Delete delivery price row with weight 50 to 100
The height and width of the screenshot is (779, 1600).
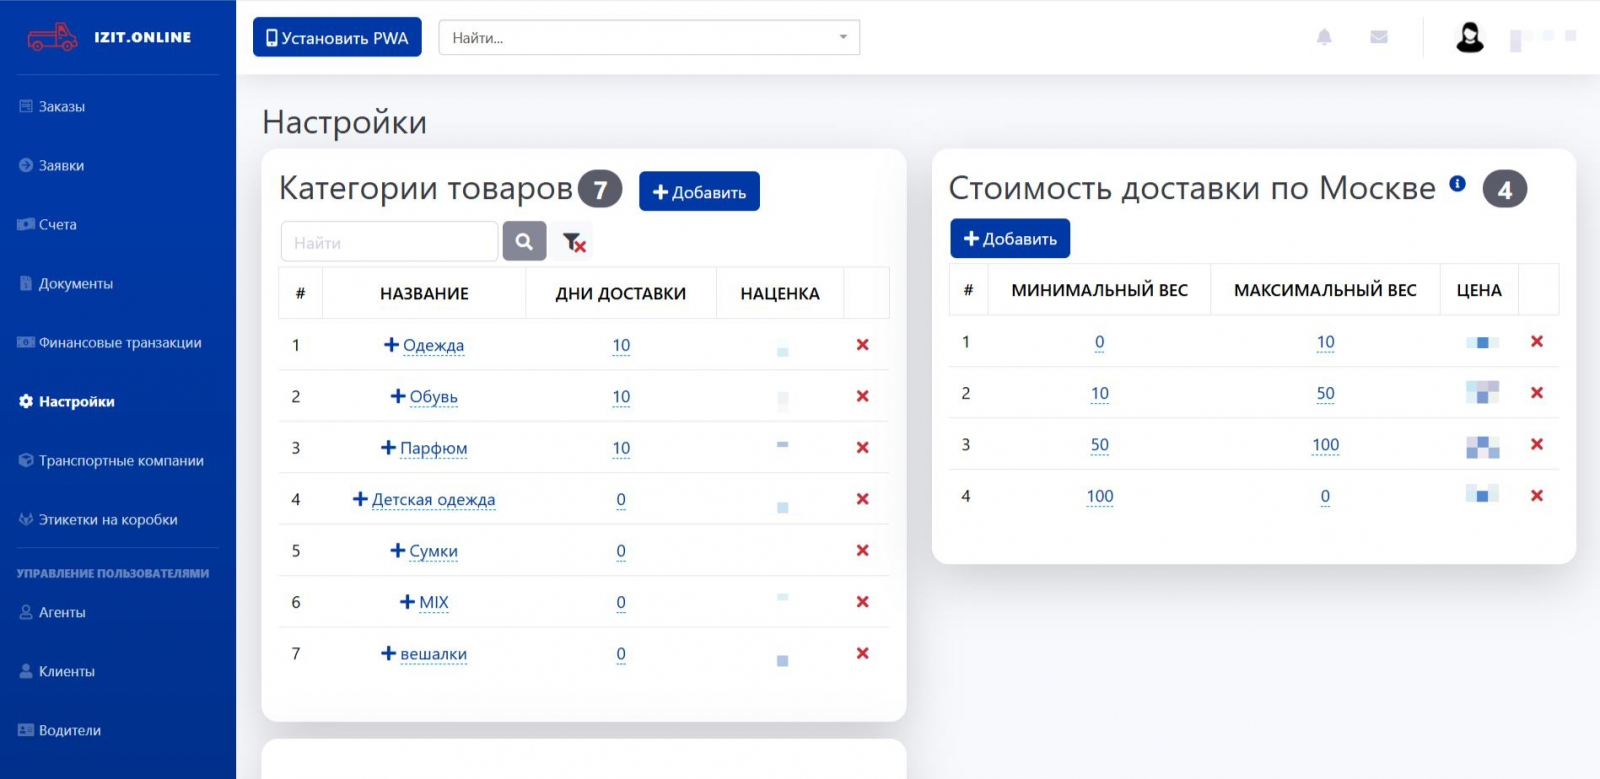point(1537,444)
